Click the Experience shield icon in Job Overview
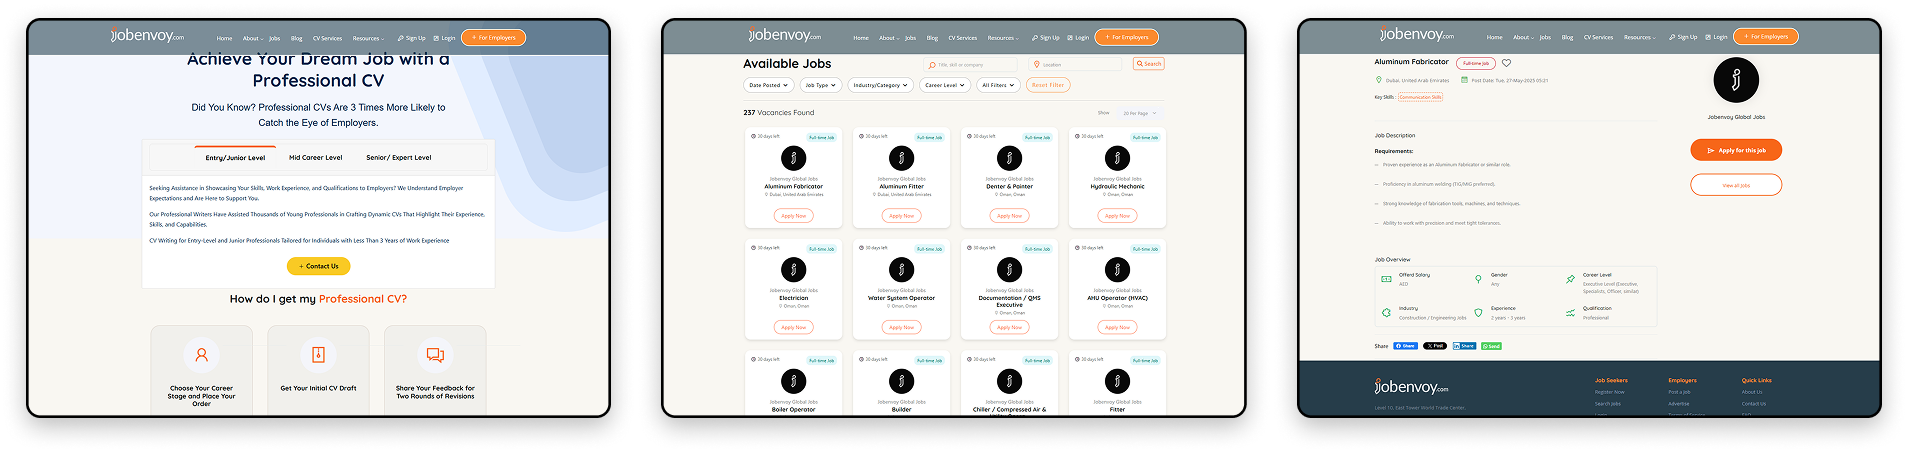Viewport: 1908px width, 453px height. tap(1478, 313)
